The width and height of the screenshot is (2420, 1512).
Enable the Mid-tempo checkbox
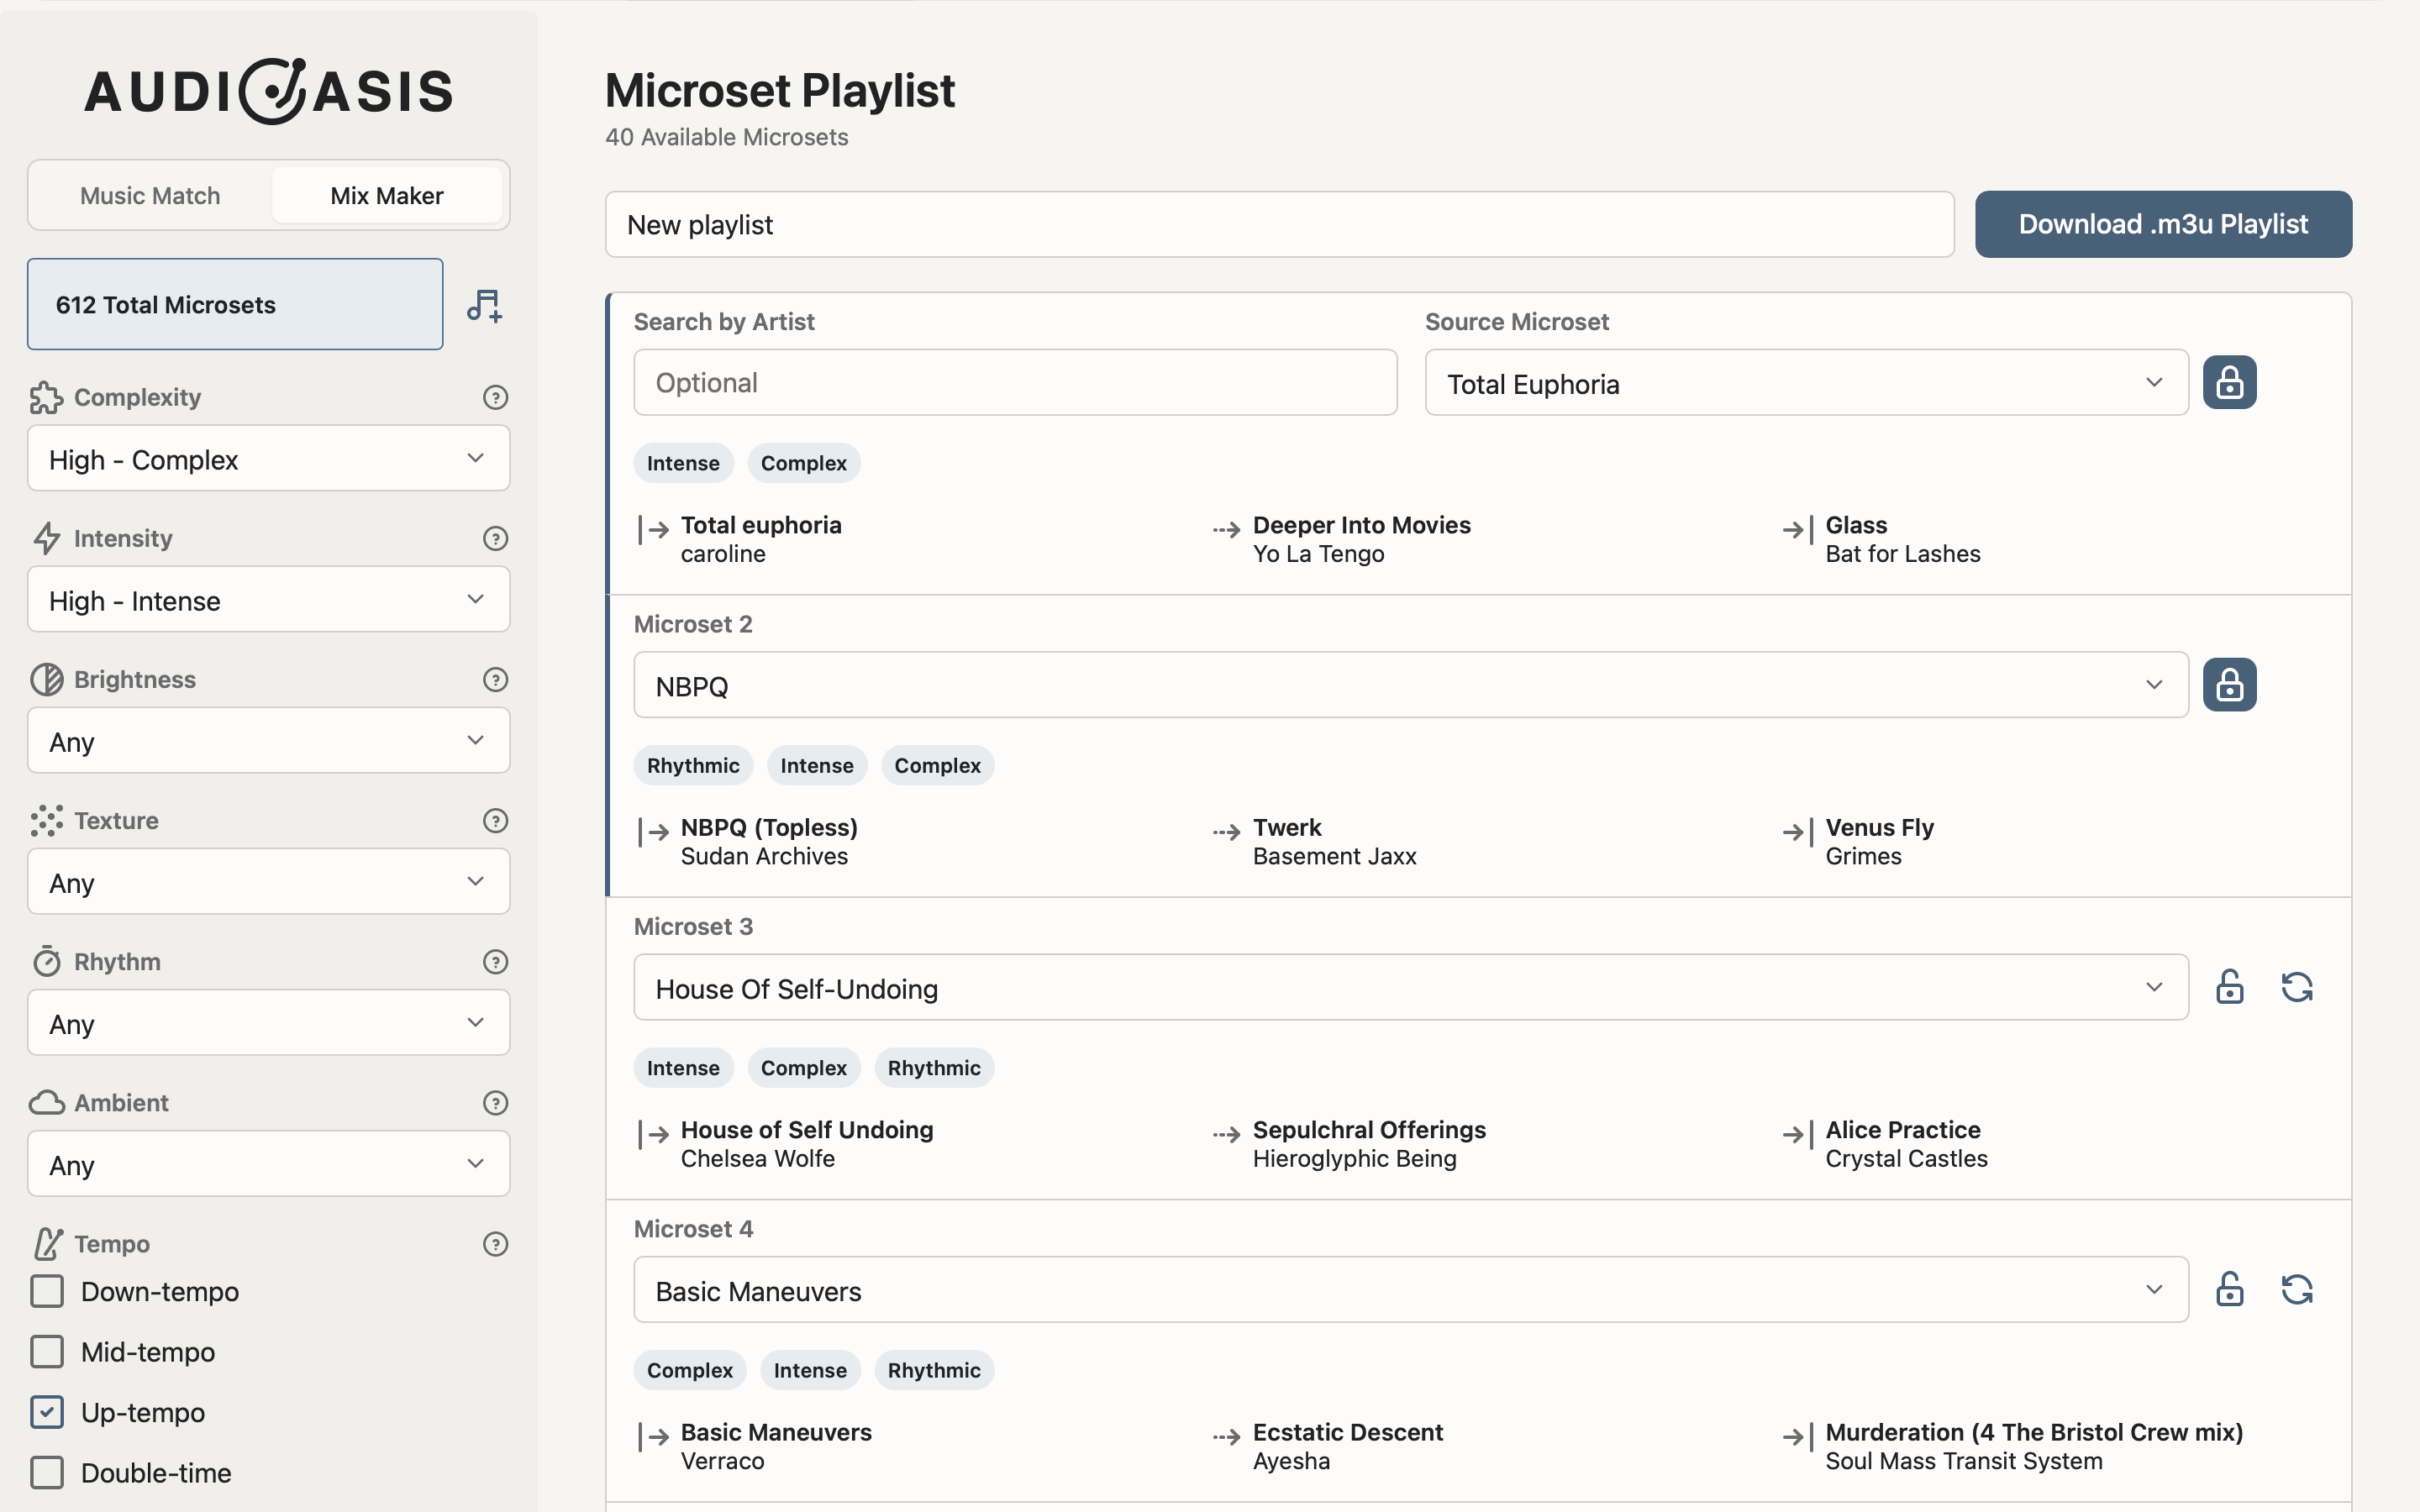click(x=47, y=1351)
